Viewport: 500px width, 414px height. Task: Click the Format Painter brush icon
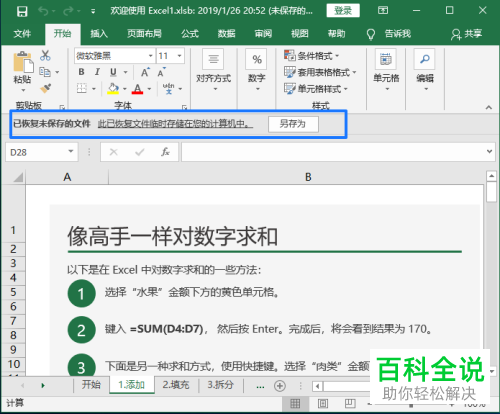tap(45, 88)
